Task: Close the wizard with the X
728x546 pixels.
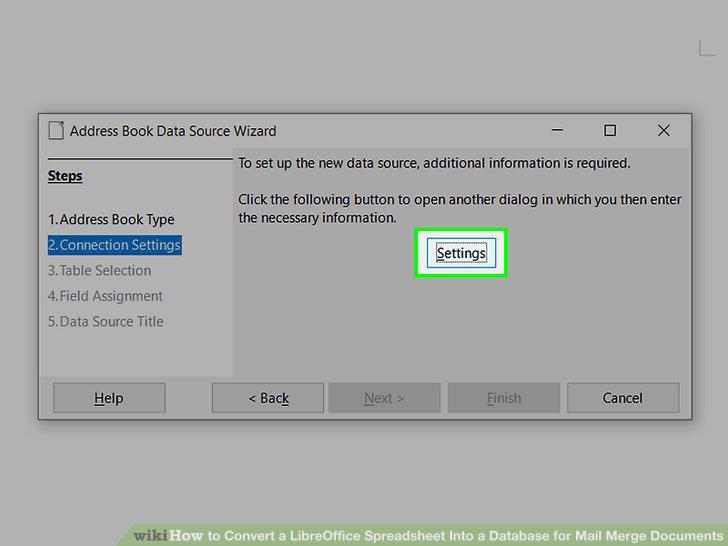Action: 664,130
